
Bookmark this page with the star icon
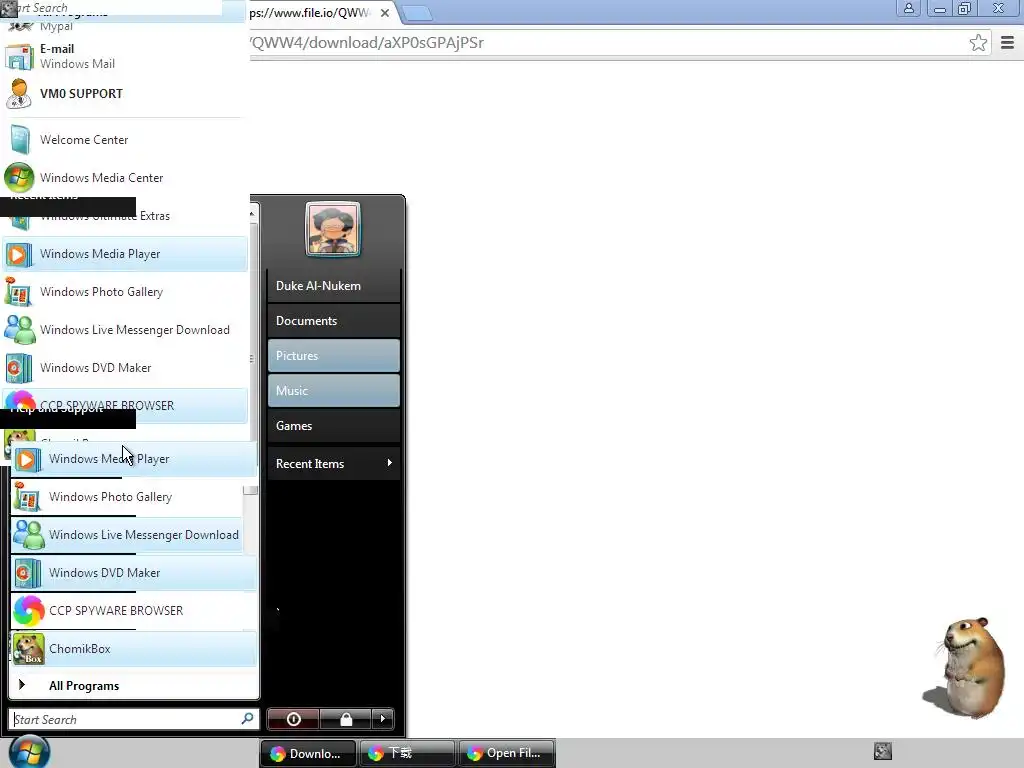point(978,42)
